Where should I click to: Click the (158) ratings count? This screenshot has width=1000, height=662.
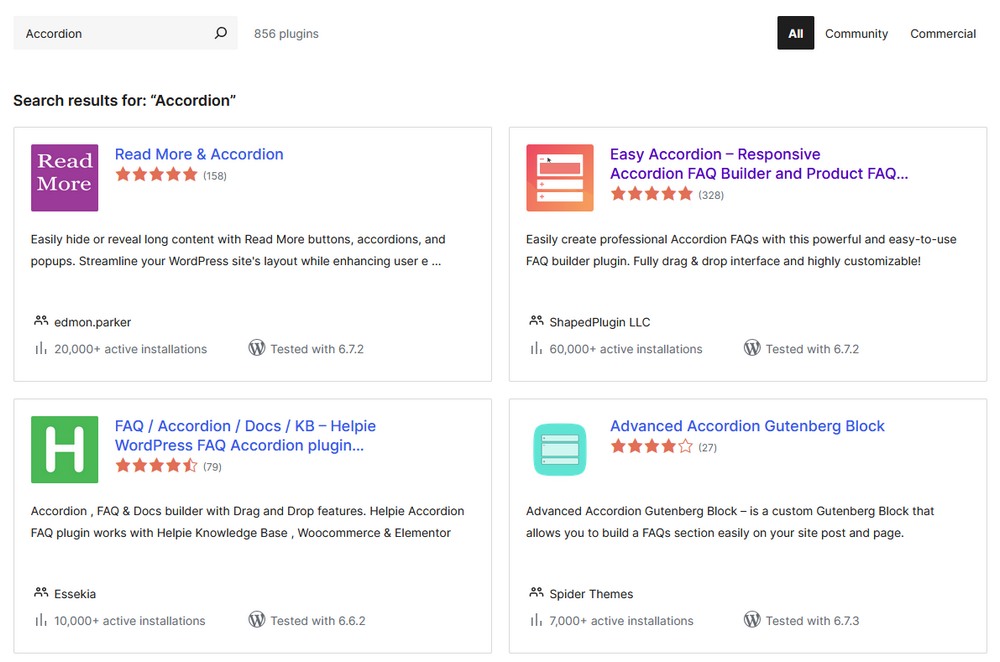[215, 176]
